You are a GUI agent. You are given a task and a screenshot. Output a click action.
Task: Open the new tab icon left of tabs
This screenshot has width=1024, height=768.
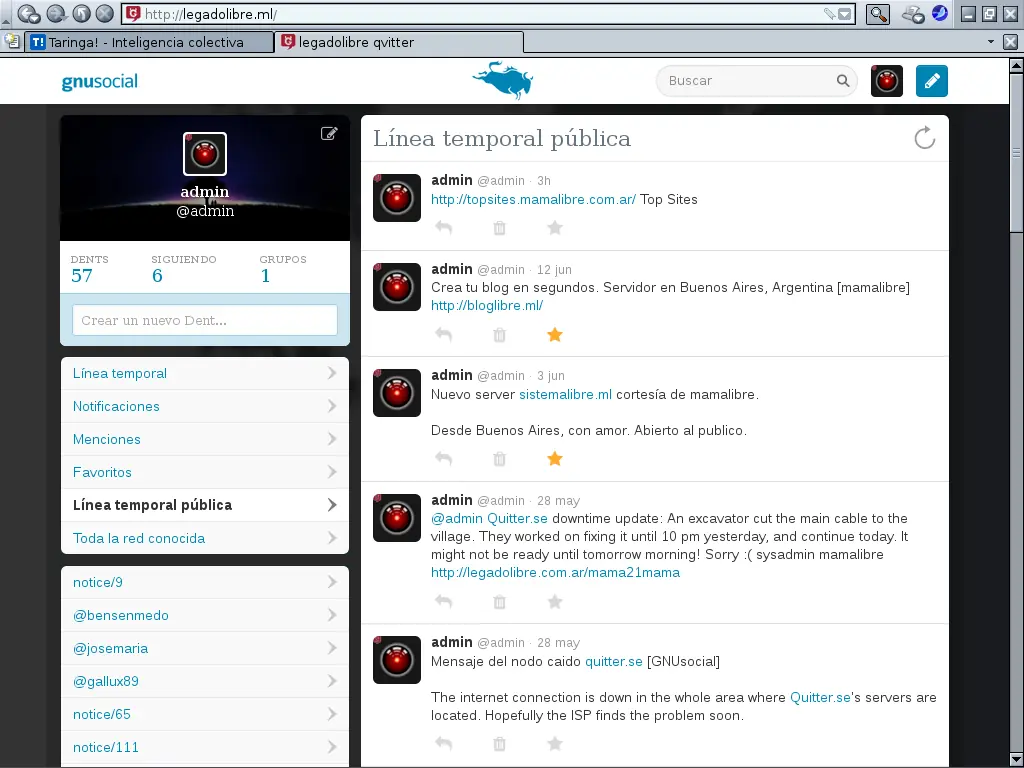click(11, 42)
